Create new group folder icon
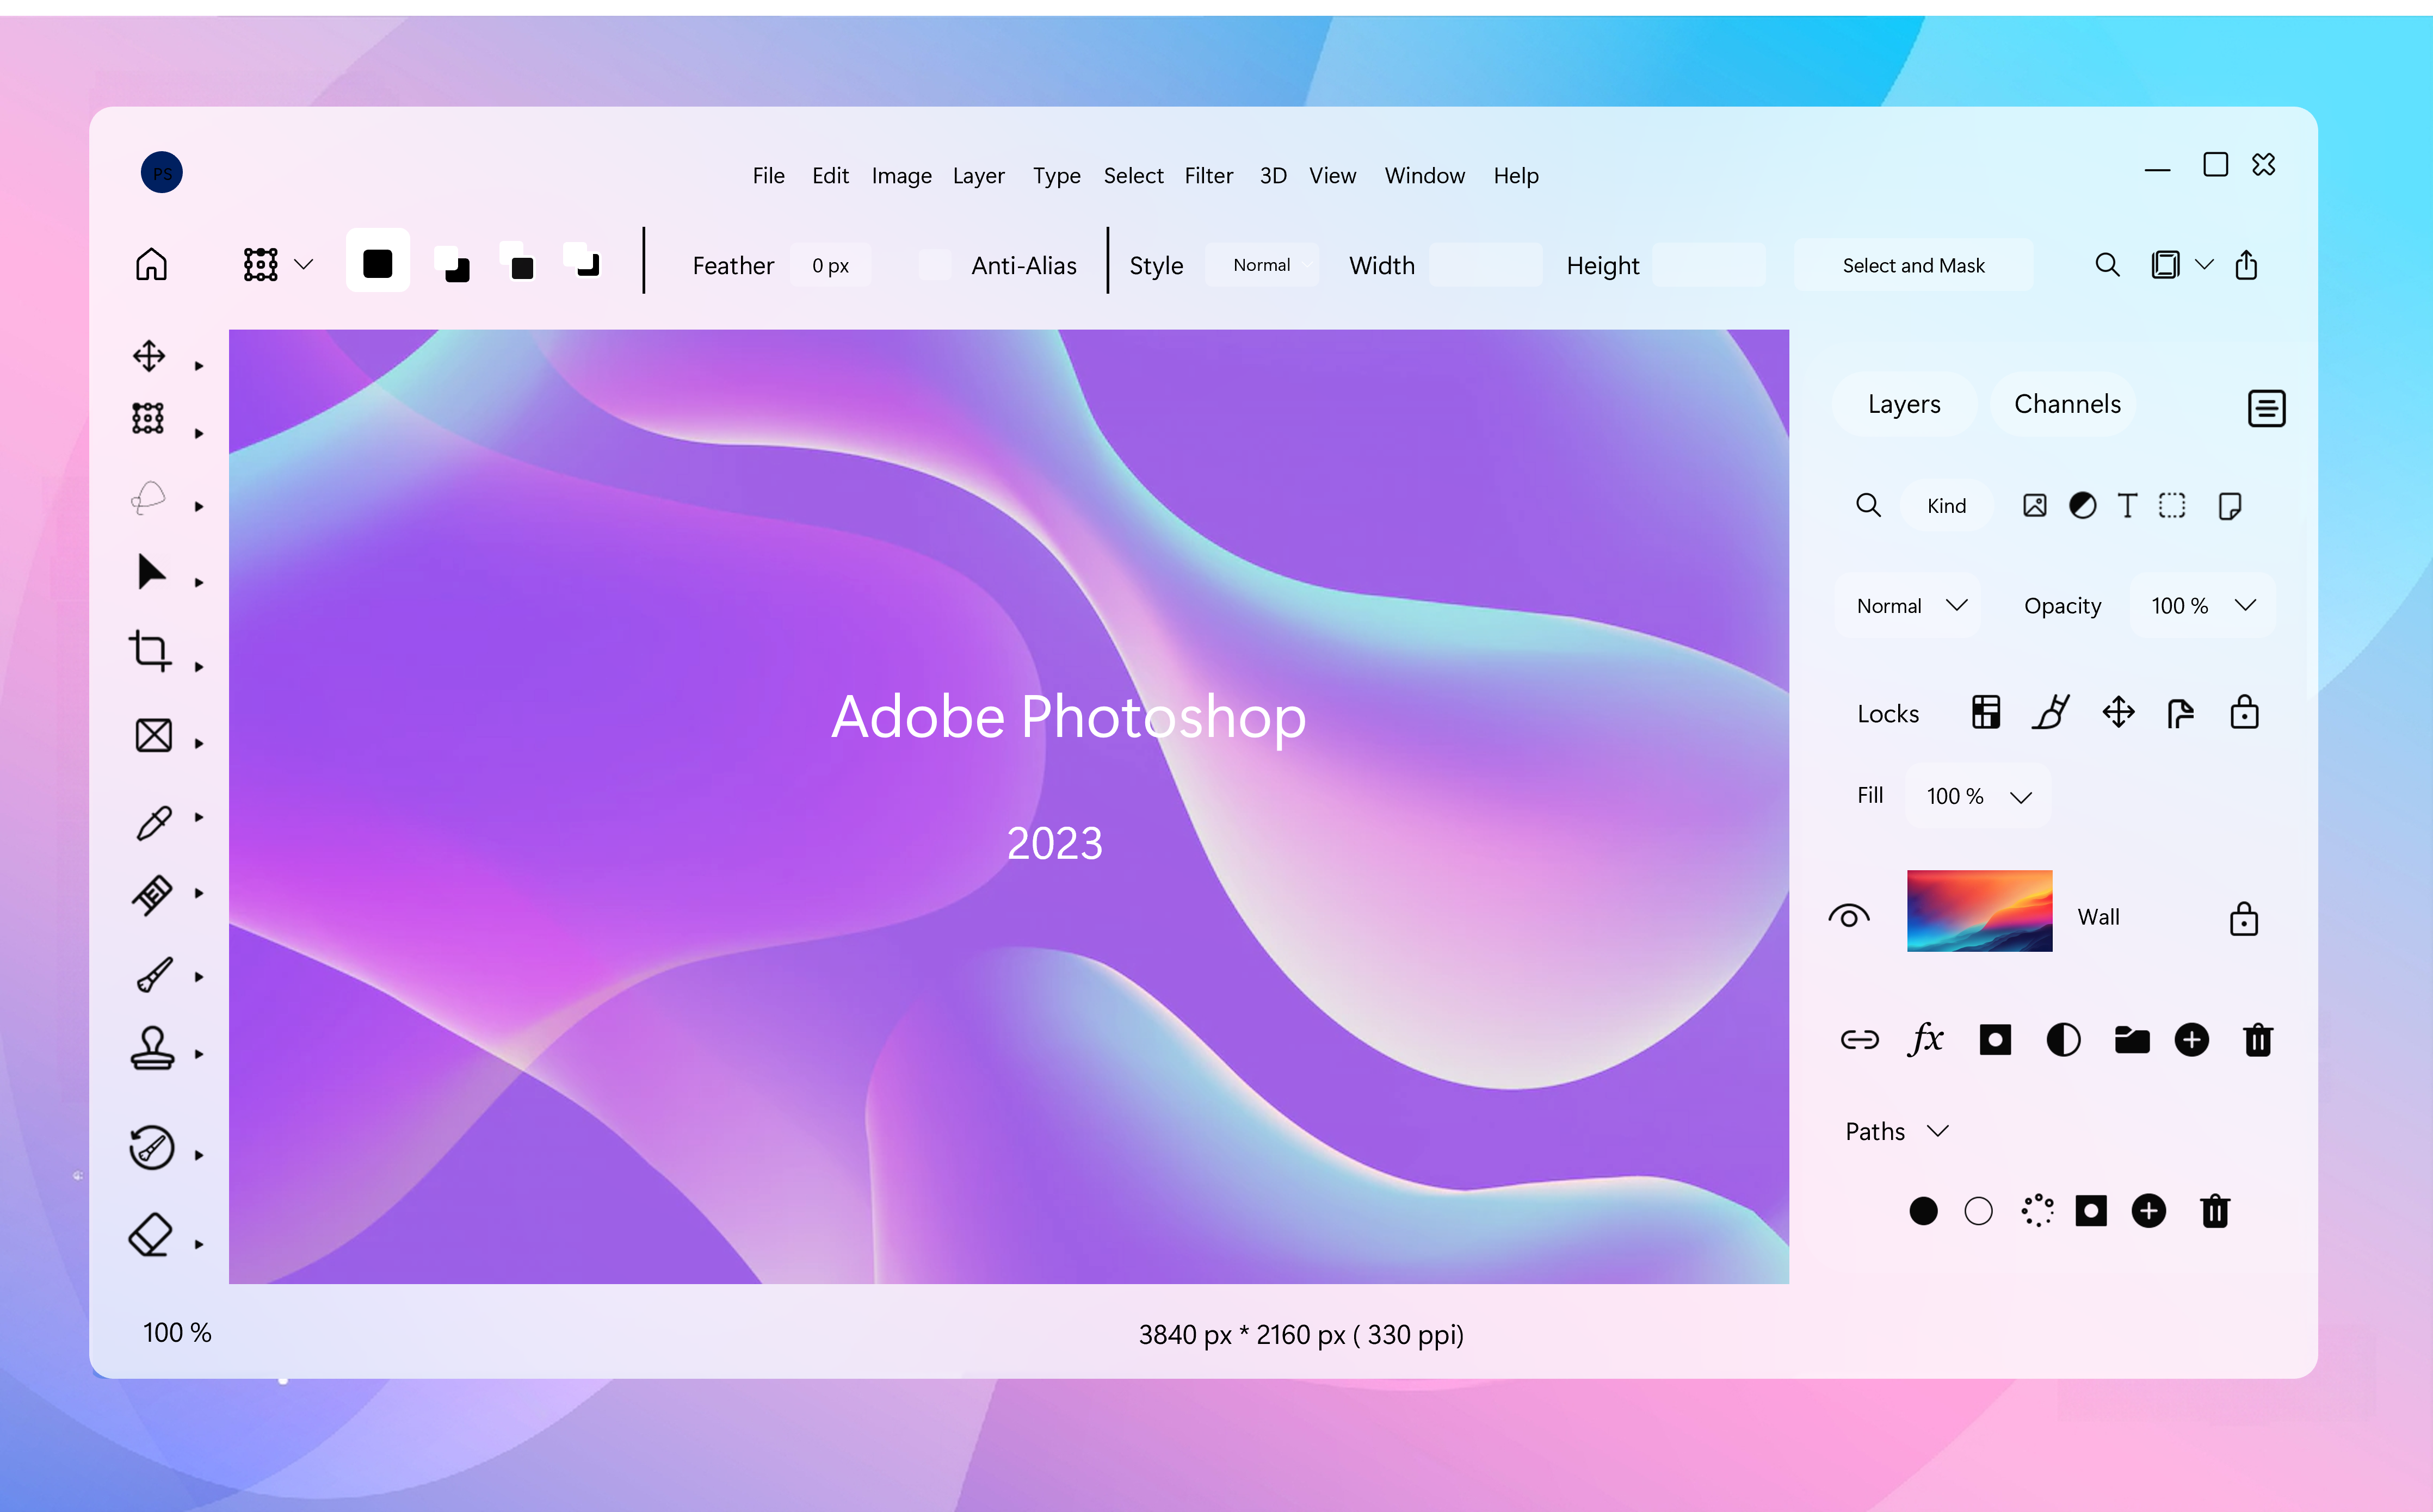The height and width of the screenshot is (1512, 2433). (2132, 1040)
